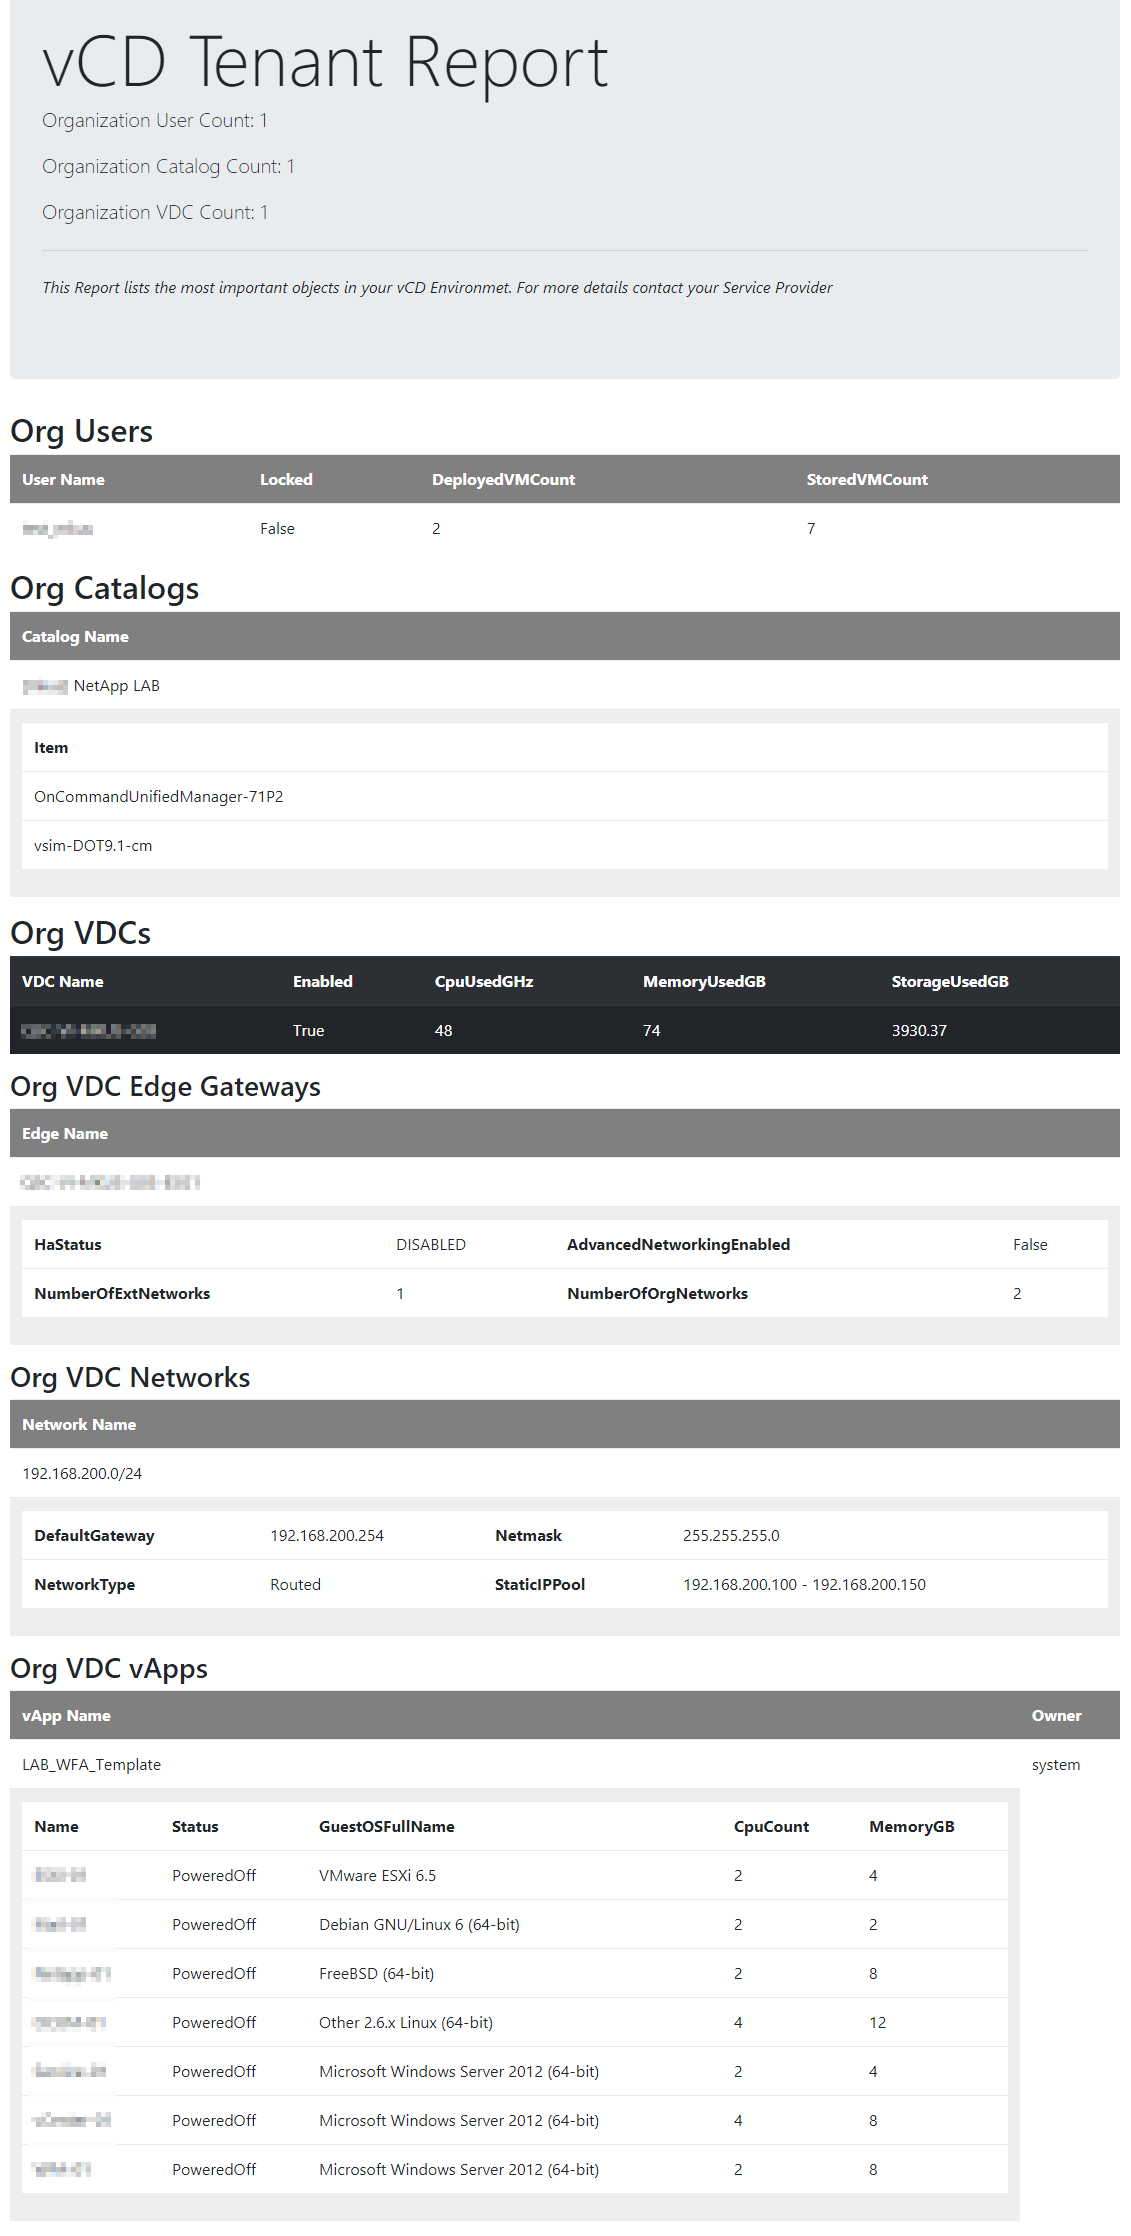The image size is (1131, 2236).
Task: Click the StaticIPPool address range value
Action: click(x=804, y=1585)
